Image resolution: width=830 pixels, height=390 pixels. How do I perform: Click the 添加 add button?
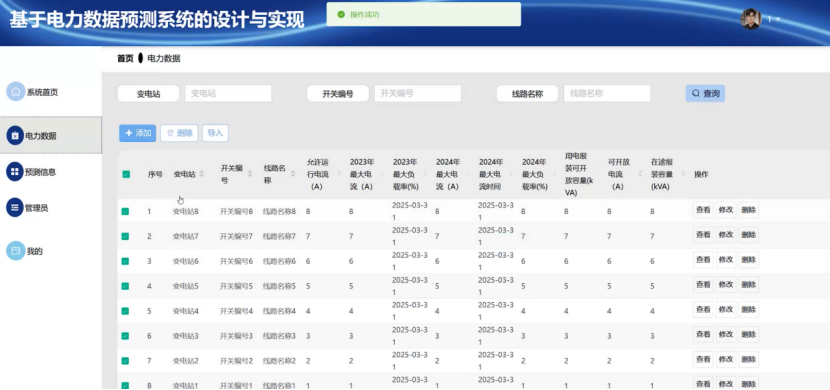click(x=138, y=133)
